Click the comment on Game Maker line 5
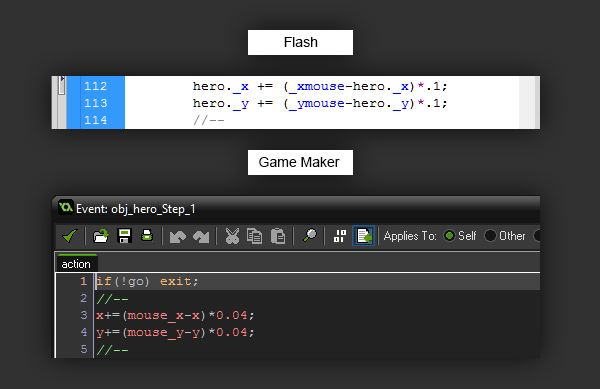This screenshot has width=600, height=389. coord(112,350)
